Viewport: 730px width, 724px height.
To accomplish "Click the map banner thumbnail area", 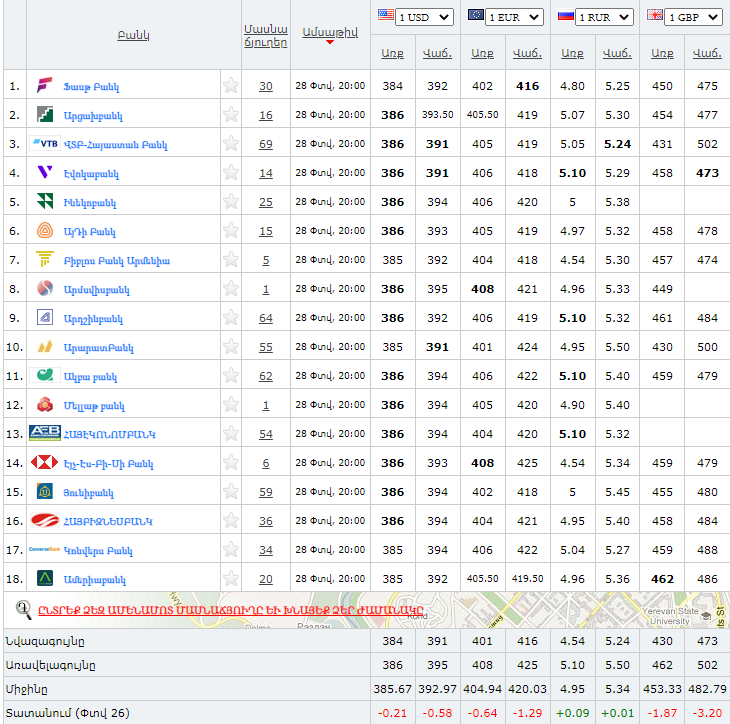I will 366,610.
